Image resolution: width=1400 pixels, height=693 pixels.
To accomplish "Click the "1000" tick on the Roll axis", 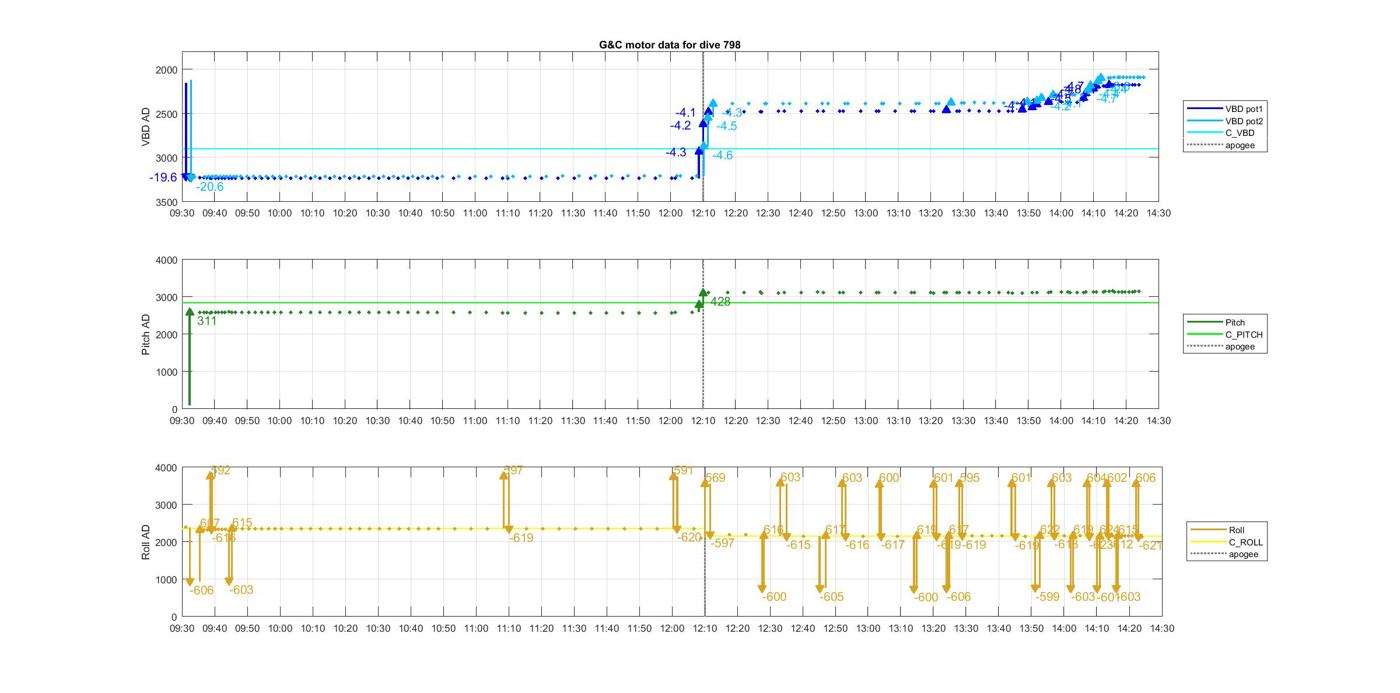I will click(x=166, y=580).
